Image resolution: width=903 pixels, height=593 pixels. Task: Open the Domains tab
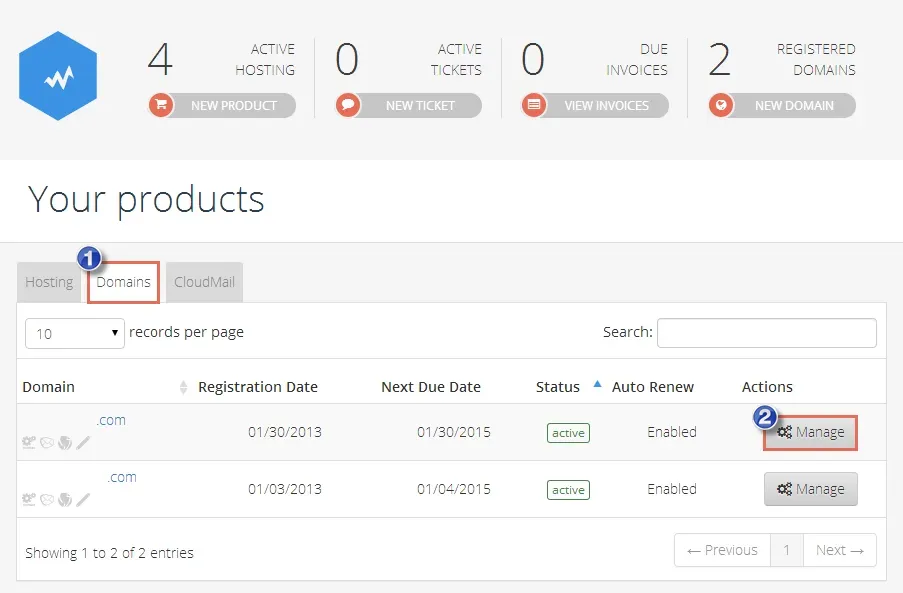point(123,282)
